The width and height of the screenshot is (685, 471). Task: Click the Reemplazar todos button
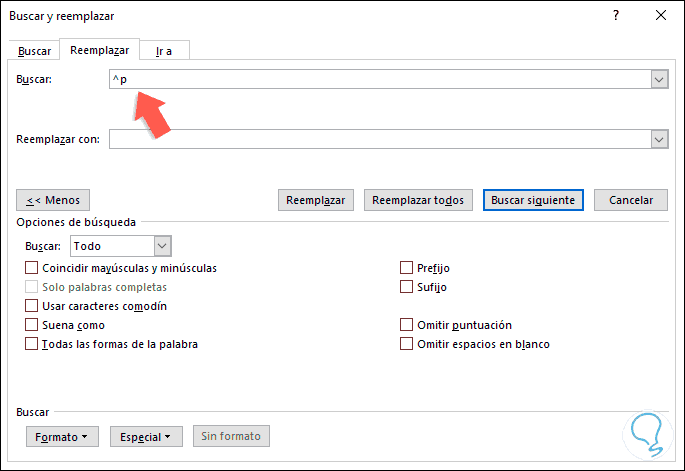coord(418,200)
